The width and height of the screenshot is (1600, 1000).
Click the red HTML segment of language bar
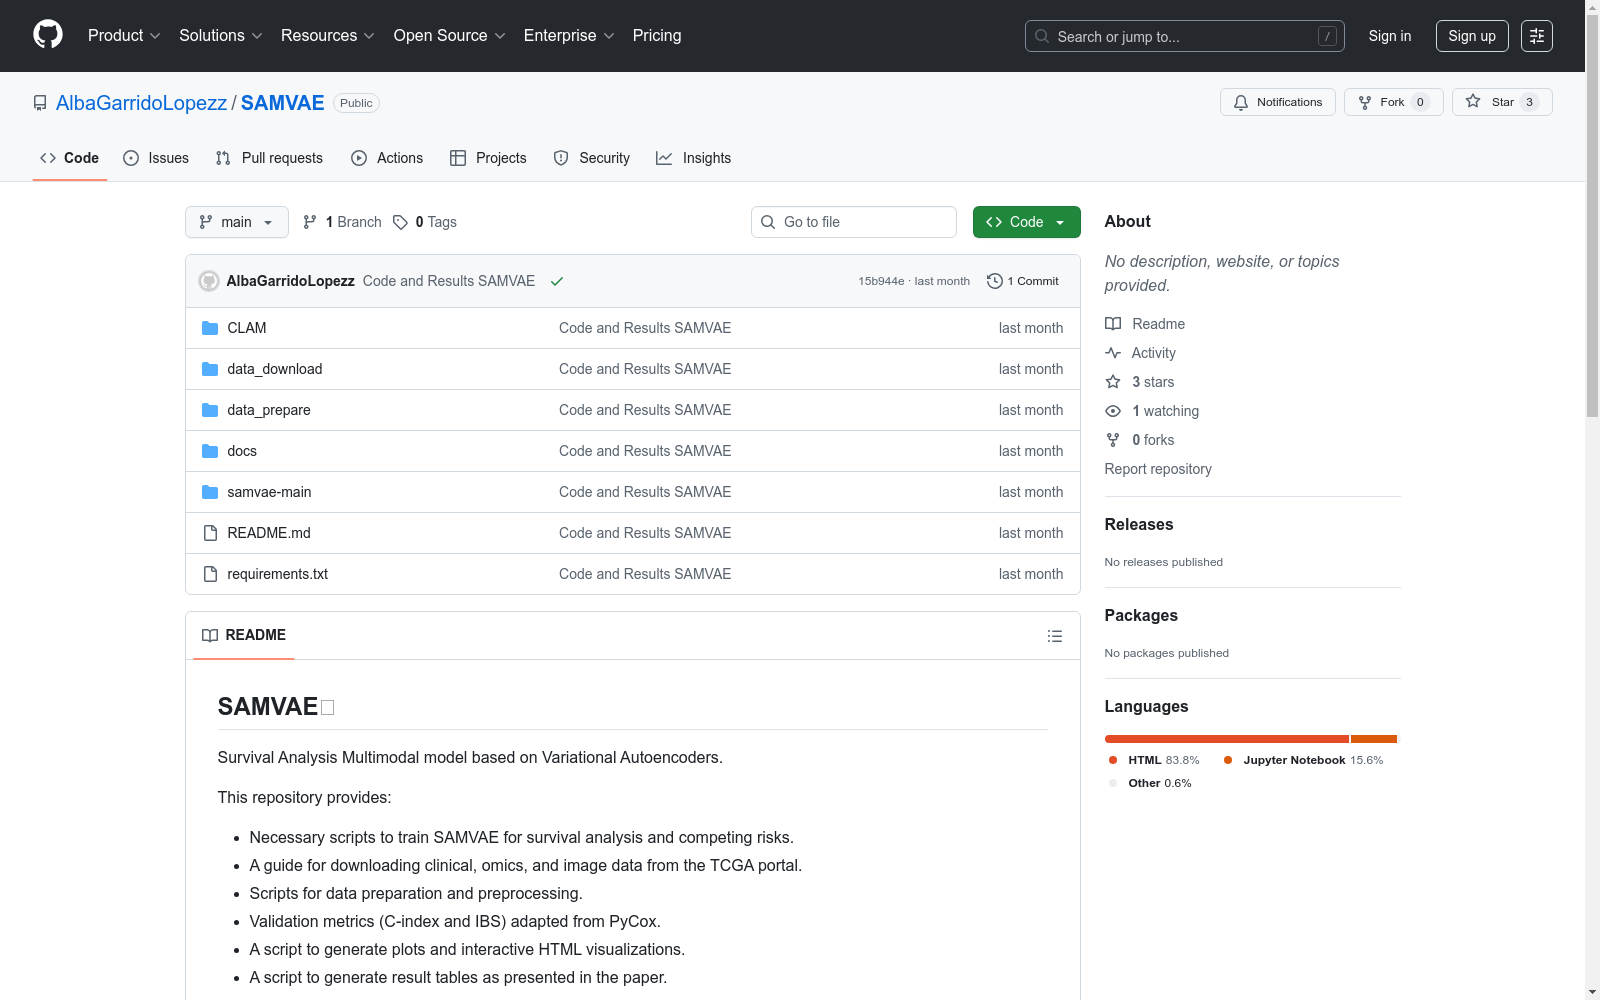(x=1227, y=739)
